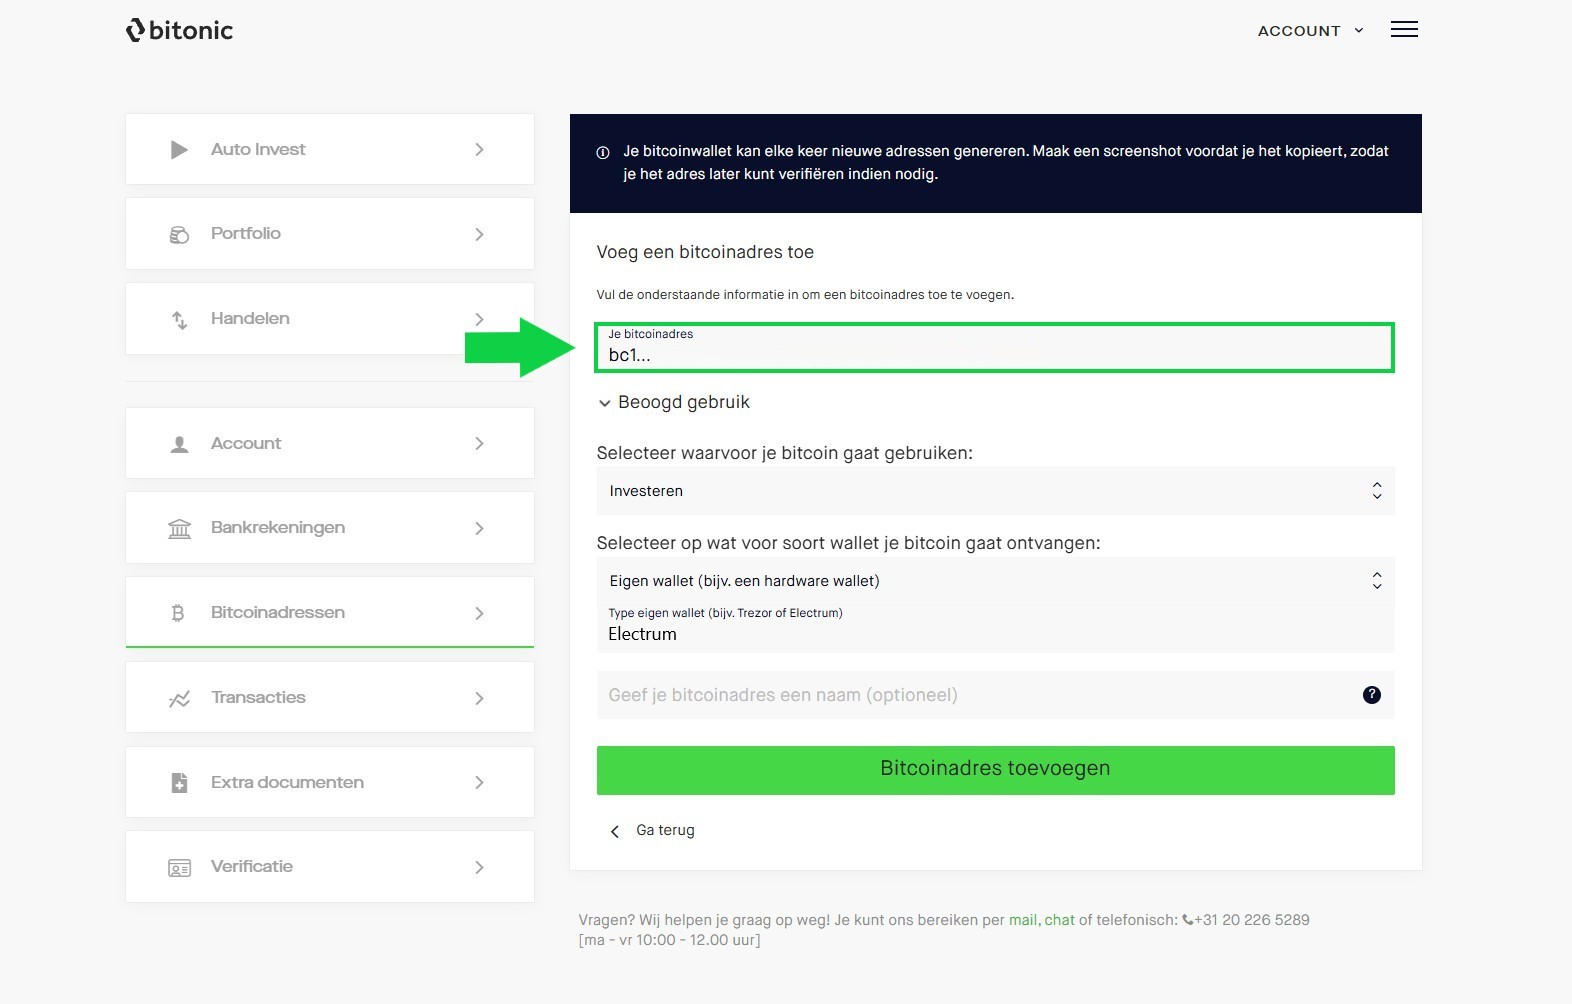Screen dimensions: 1572x1004
Task: Click the Extra documenten file icon
Action: [x=179, y=783]
